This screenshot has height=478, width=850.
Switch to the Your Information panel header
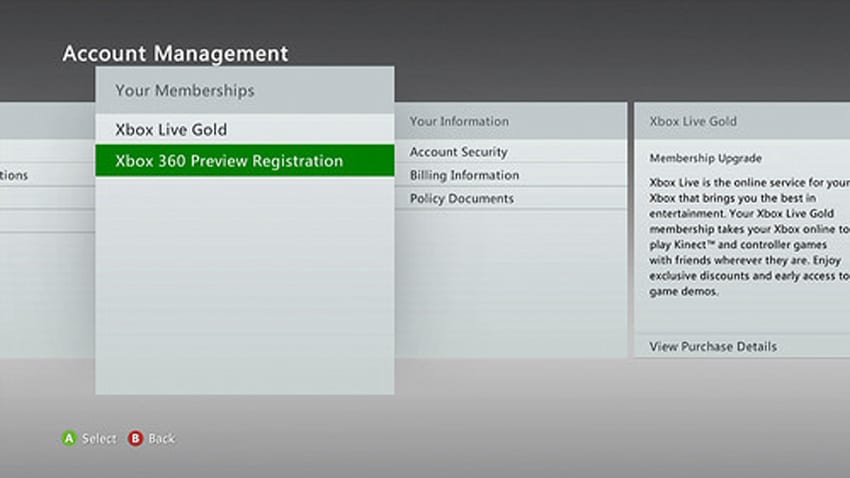click(x=459, y=121)
